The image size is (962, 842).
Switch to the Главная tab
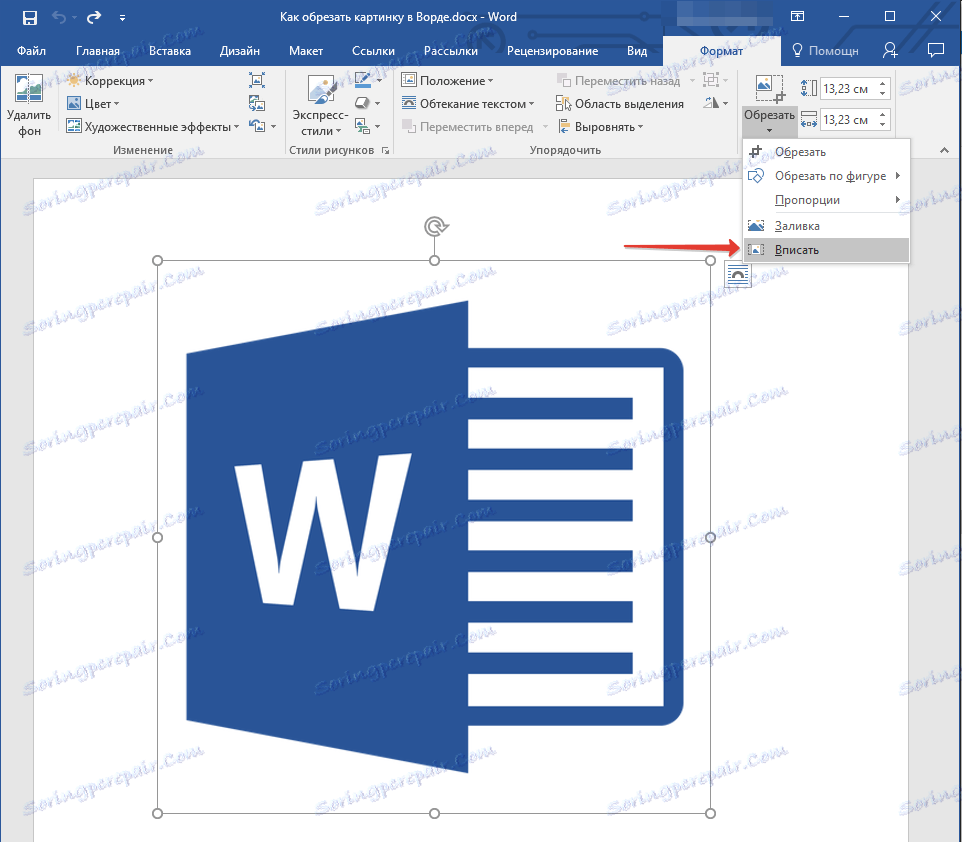click(x=98, y=51)
